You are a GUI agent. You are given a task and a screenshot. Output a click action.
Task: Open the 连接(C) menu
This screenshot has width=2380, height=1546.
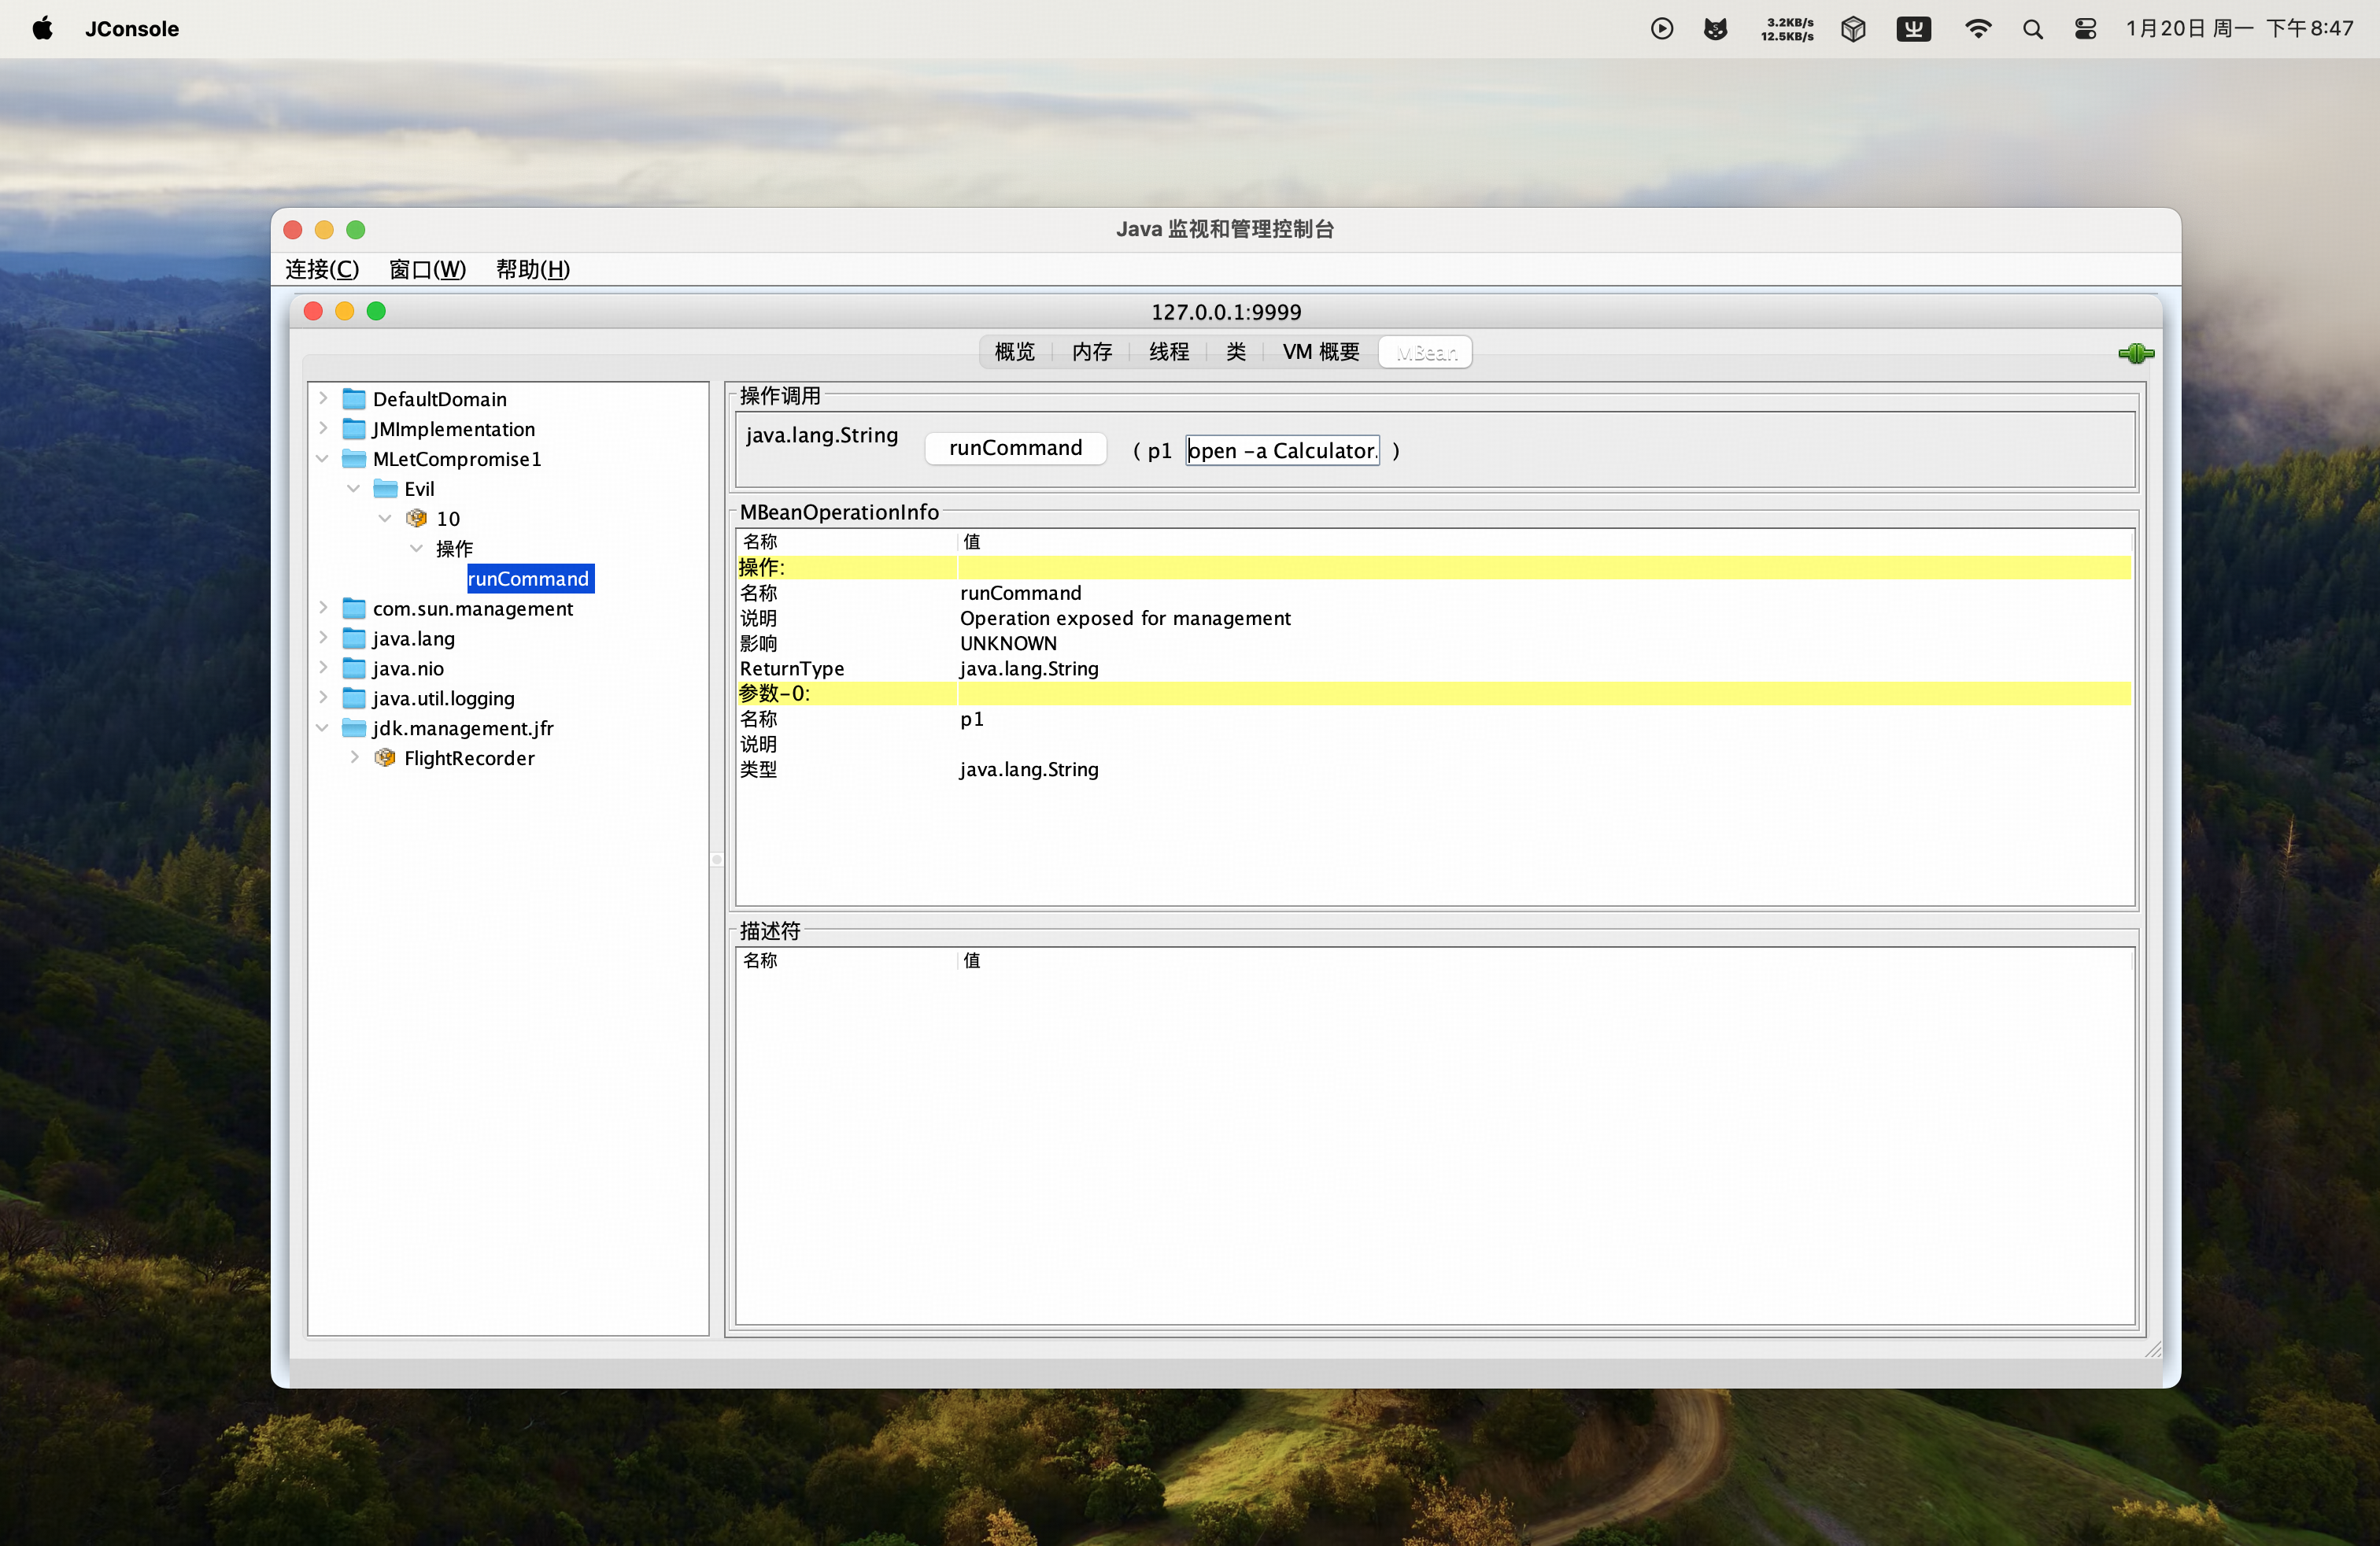322,269
